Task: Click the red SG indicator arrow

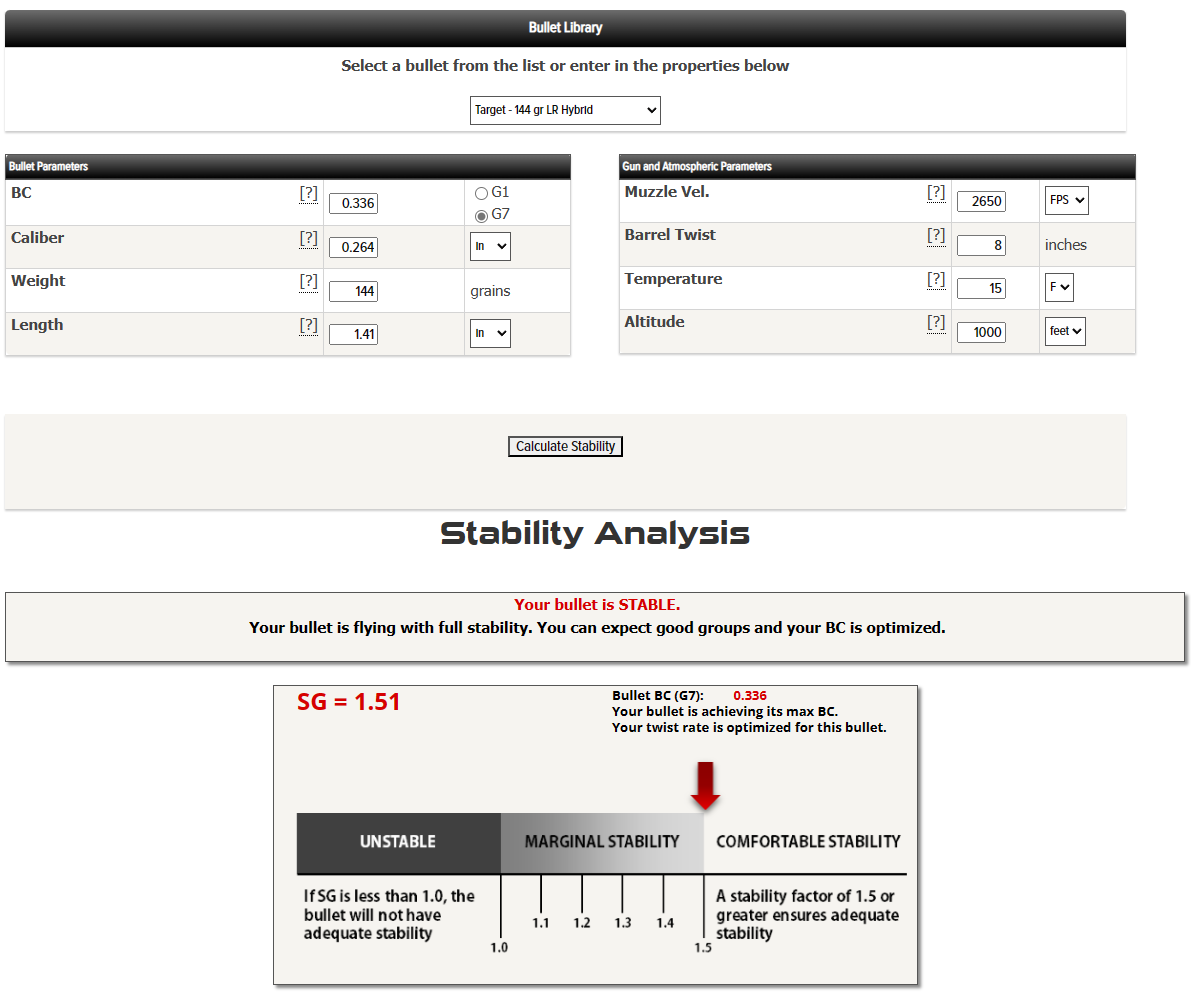Action: point(705,785)
